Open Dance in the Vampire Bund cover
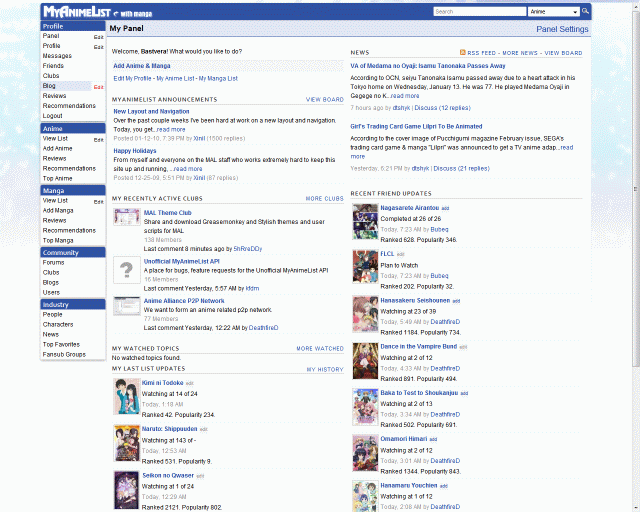The image size is (640, 512). click(365, 361)
